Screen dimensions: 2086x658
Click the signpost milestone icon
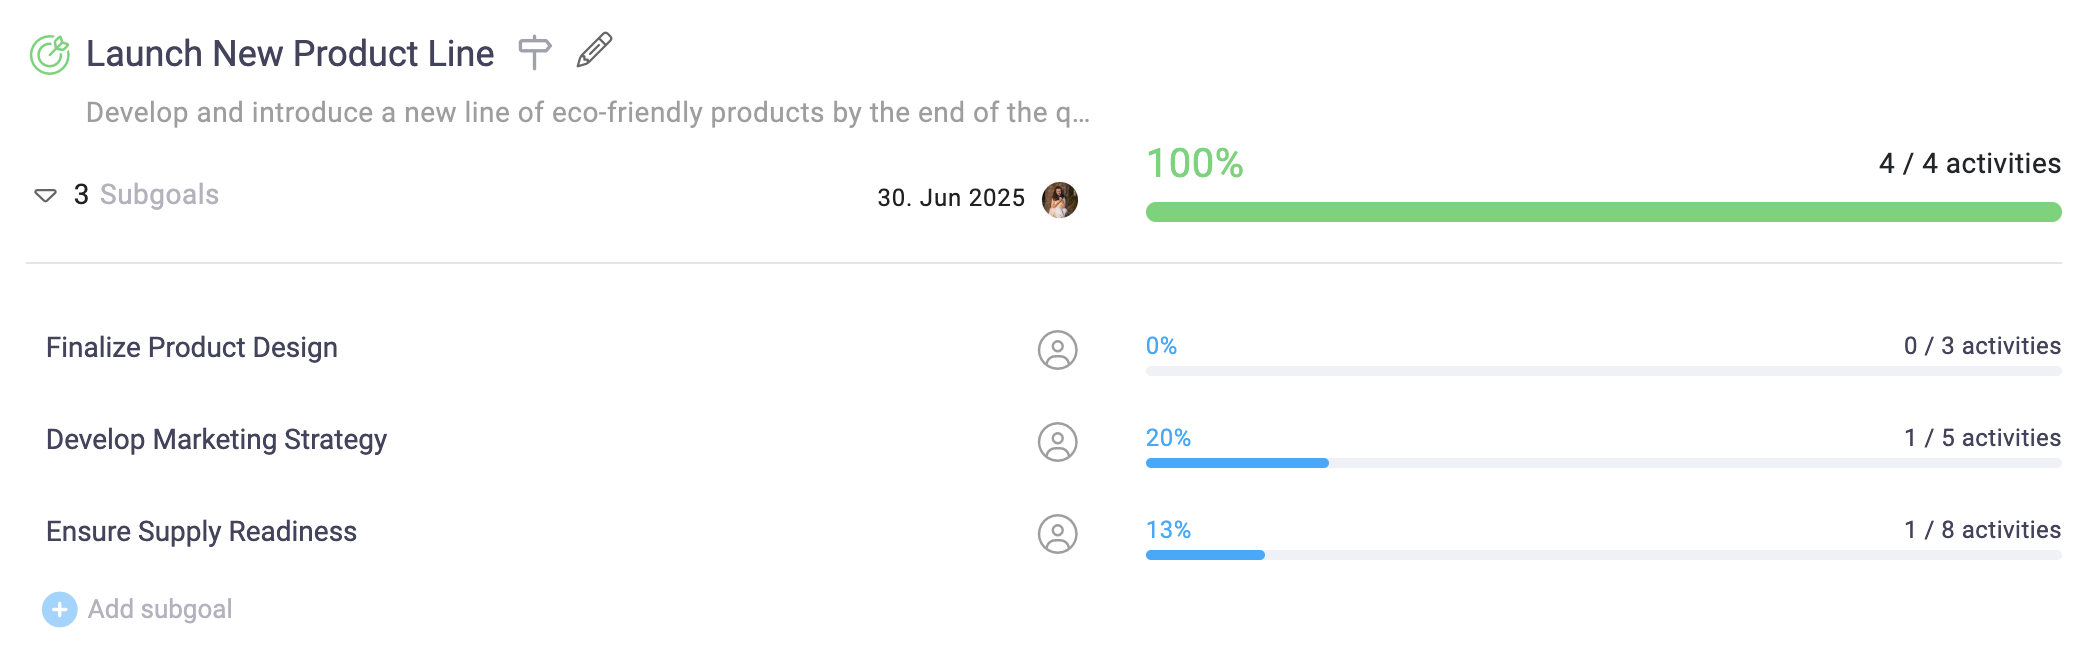(535, 51)
